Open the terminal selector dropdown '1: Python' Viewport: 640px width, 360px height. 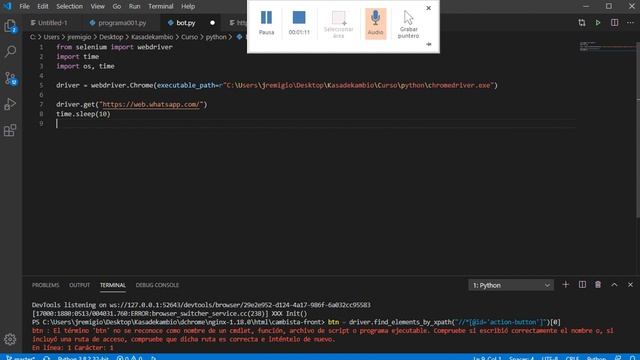[511, 285]
